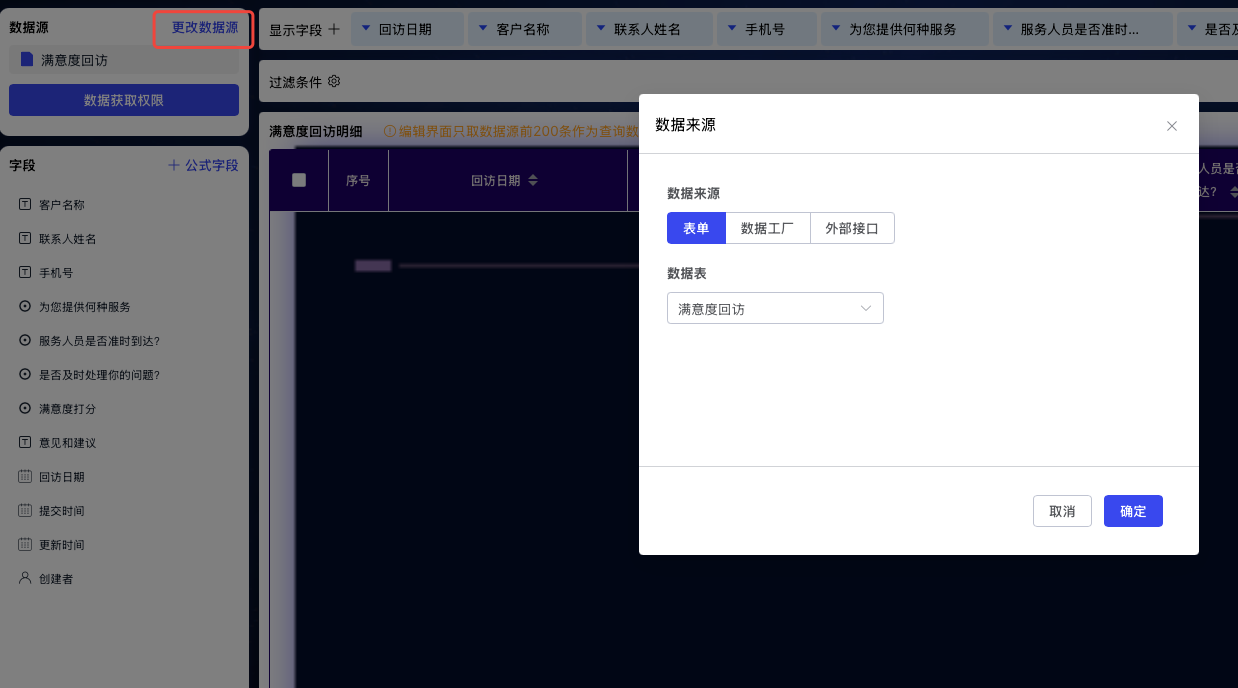Select 数据工厂 as the data source type
Viewport: 1238px width, 688px height.
767,228
